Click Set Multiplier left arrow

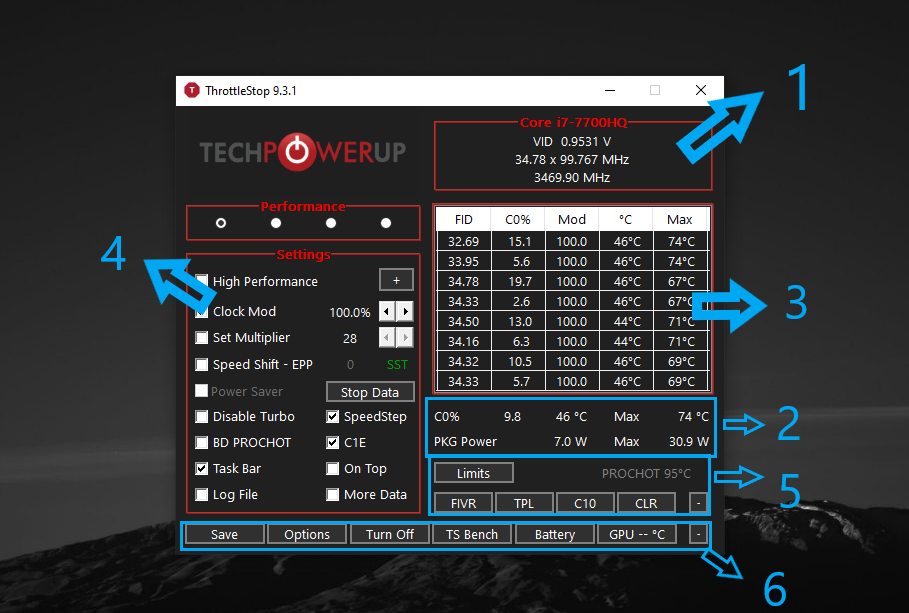[x=387, y=338]
